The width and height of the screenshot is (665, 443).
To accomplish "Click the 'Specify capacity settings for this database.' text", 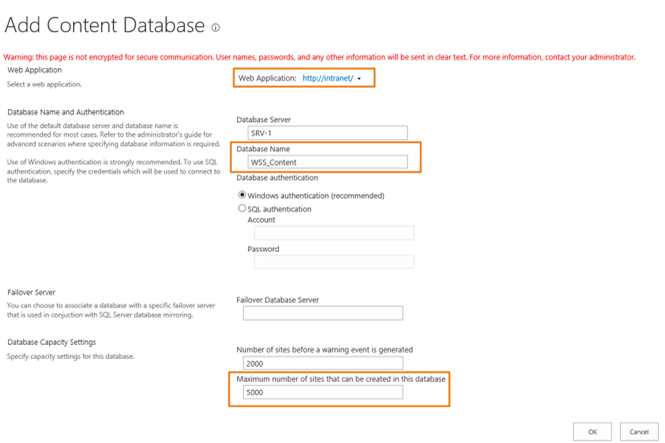I will click(x=70, y=357).
